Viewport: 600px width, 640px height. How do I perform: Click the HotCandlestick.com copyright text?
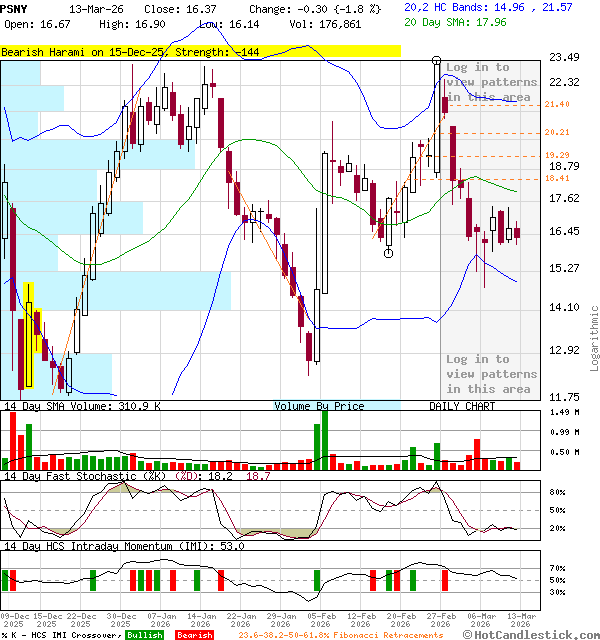[x=534, y=635]
